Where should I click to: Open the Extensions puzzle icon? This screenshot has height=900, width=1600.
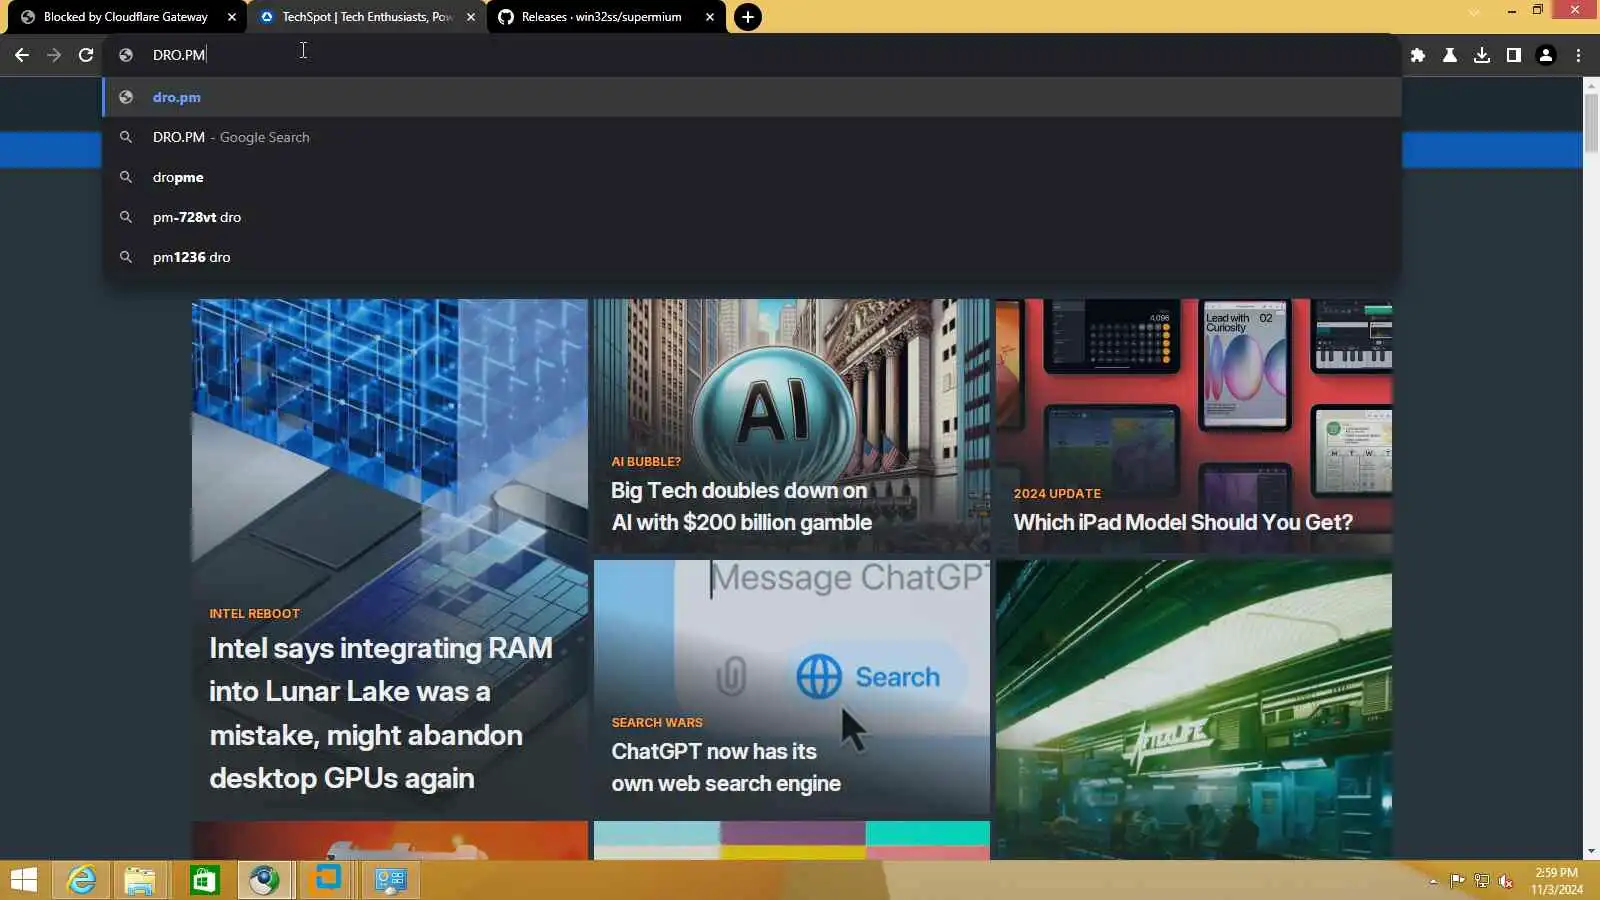pyautogui.click(x=1418, y=55)
